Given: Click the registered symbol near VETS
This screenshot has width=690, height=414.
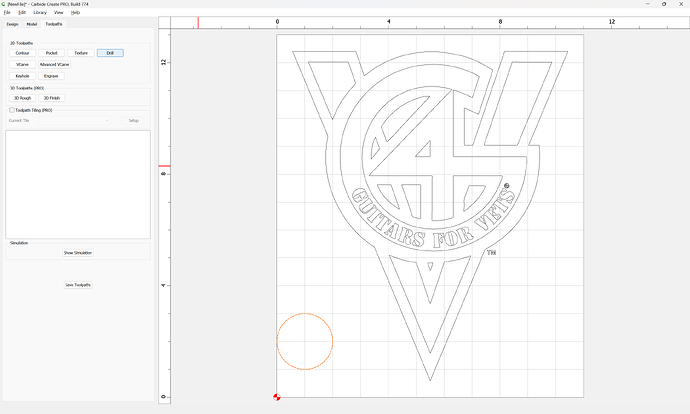Looking at the screenshot, I should 506,186.
